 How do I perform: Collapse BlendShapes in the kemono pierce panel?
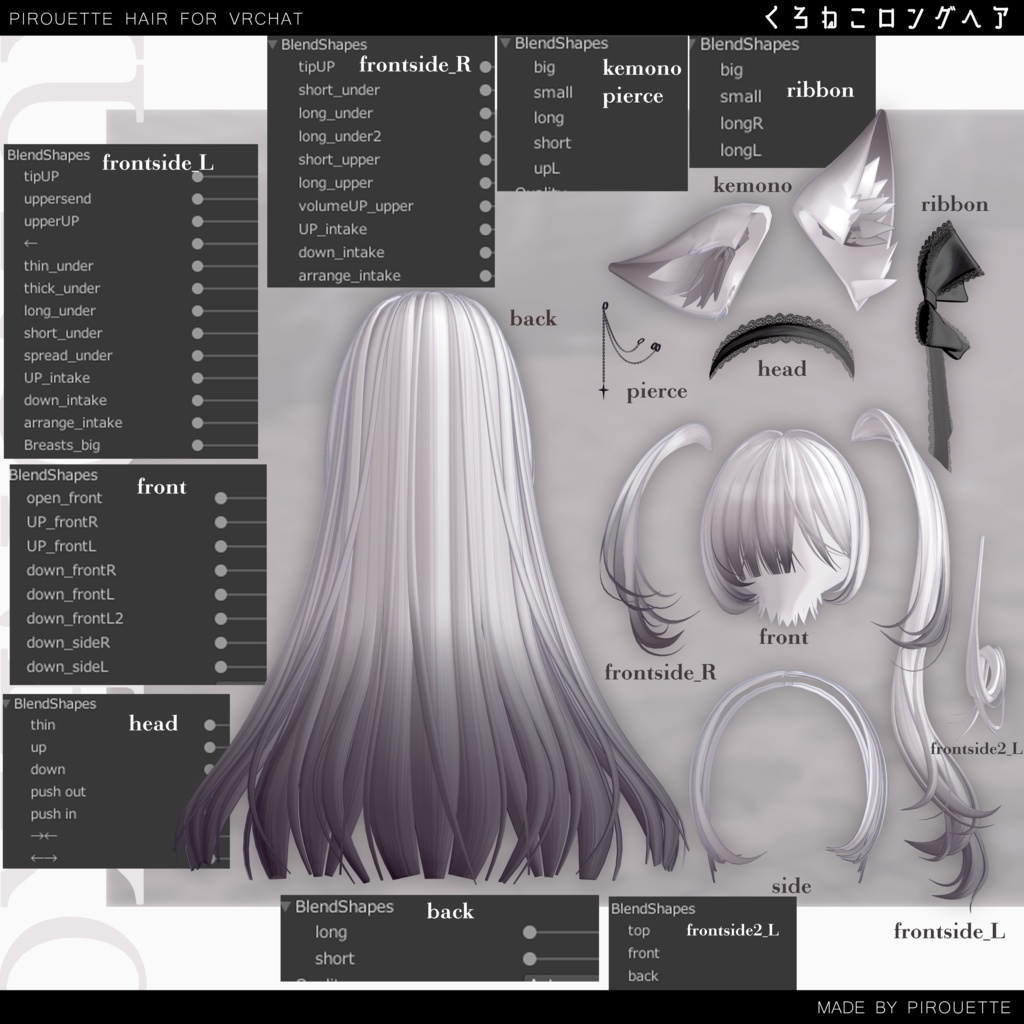click(505, 43)
